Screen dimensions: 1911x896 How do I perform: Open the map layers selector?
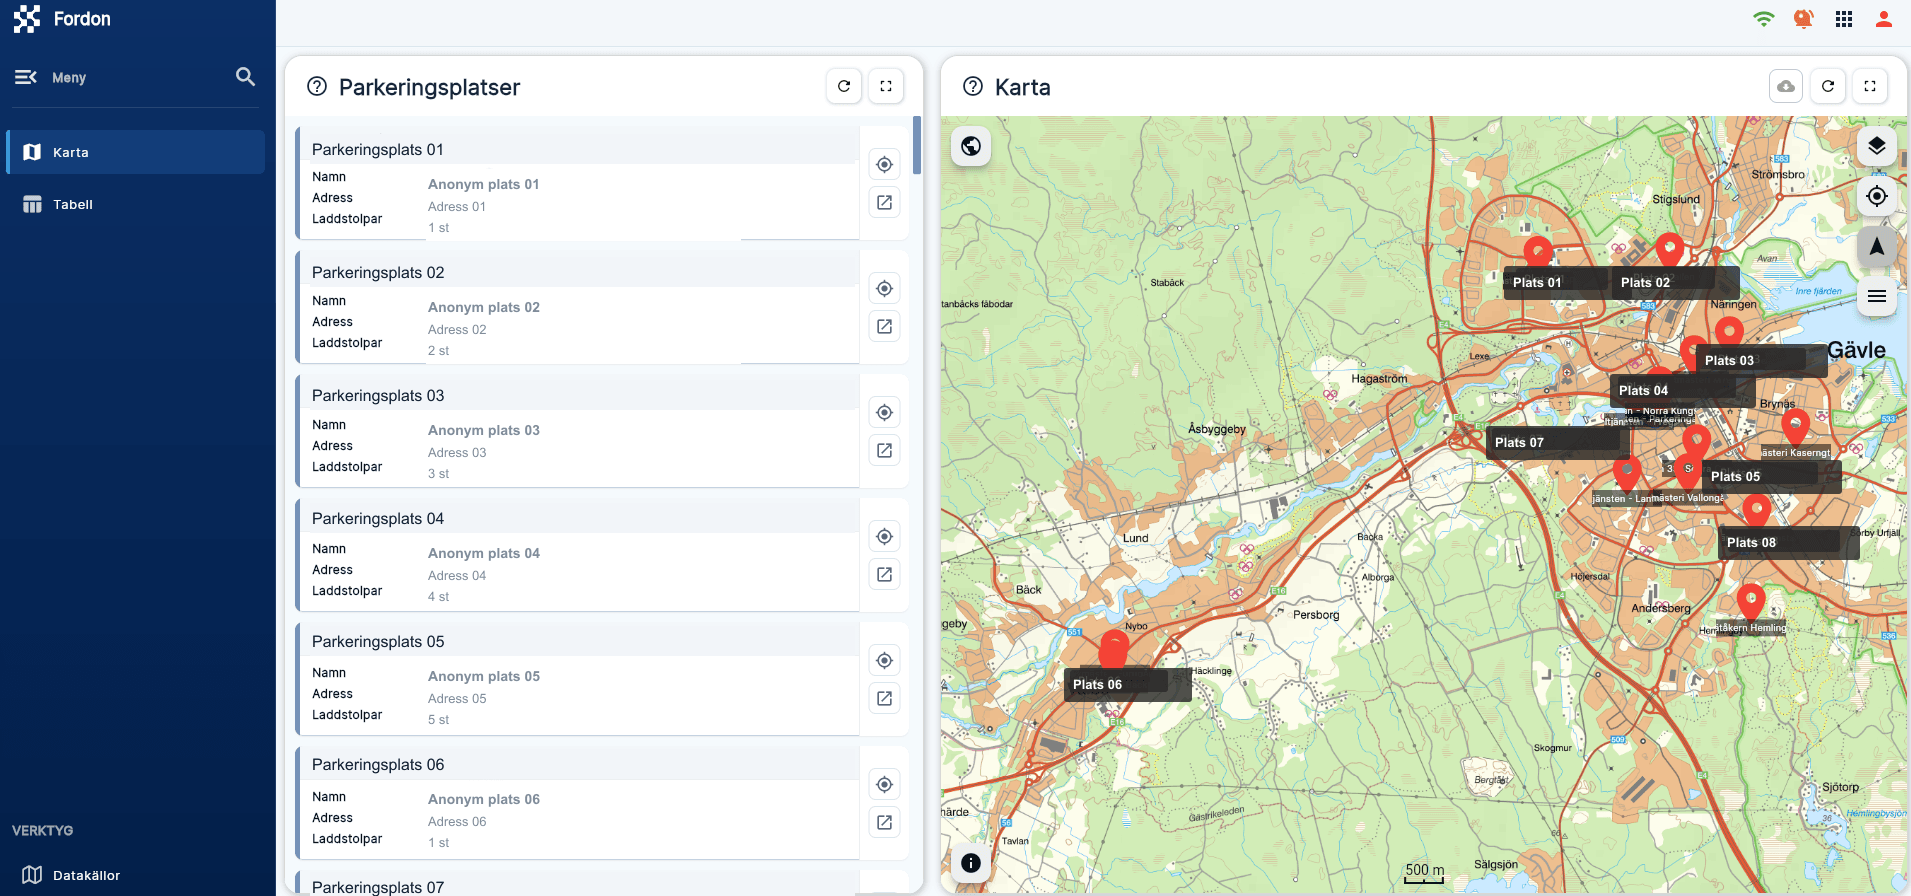coord(1877,146)
